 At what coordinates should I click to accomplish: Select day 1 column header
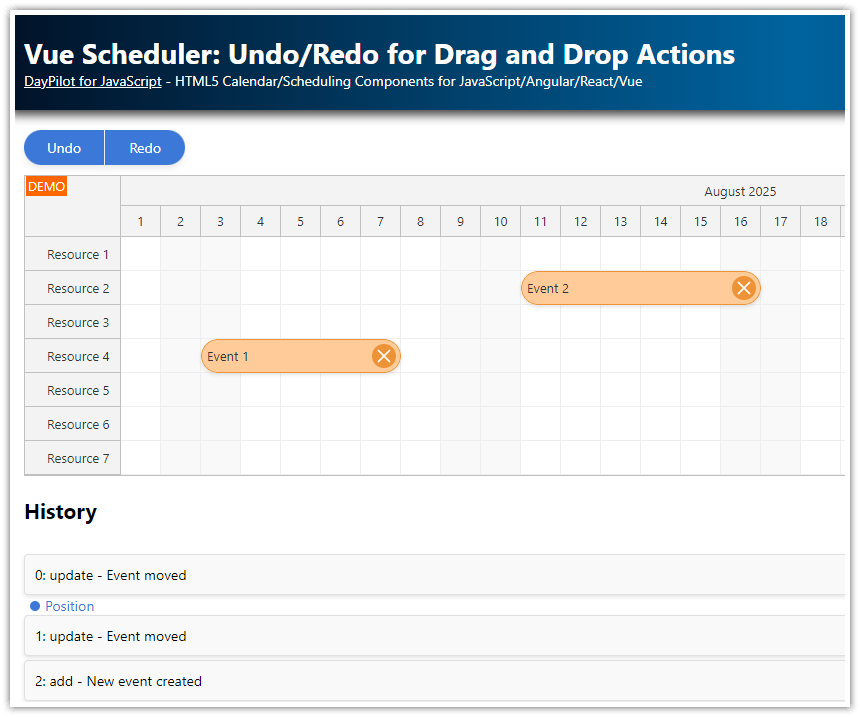click(140, 221)
